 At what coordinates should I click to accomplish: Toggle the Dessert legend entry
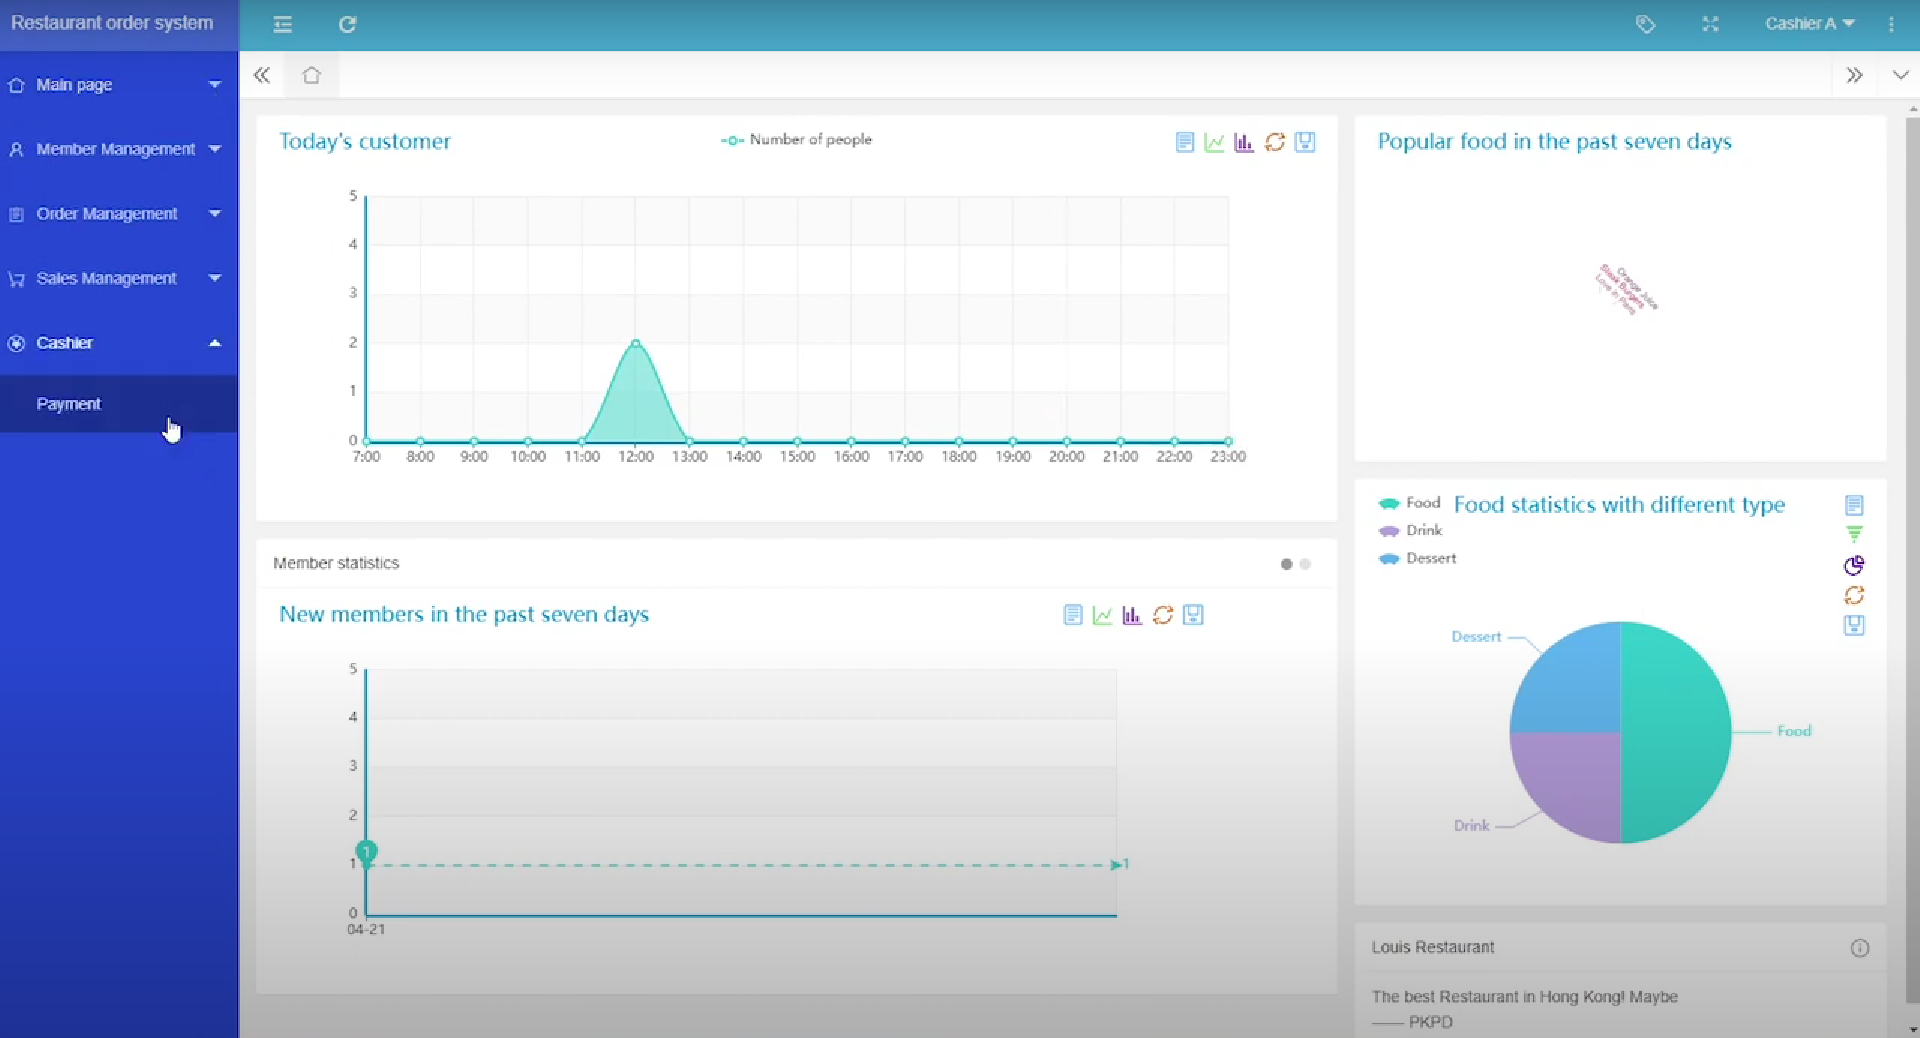point(1417,559)
